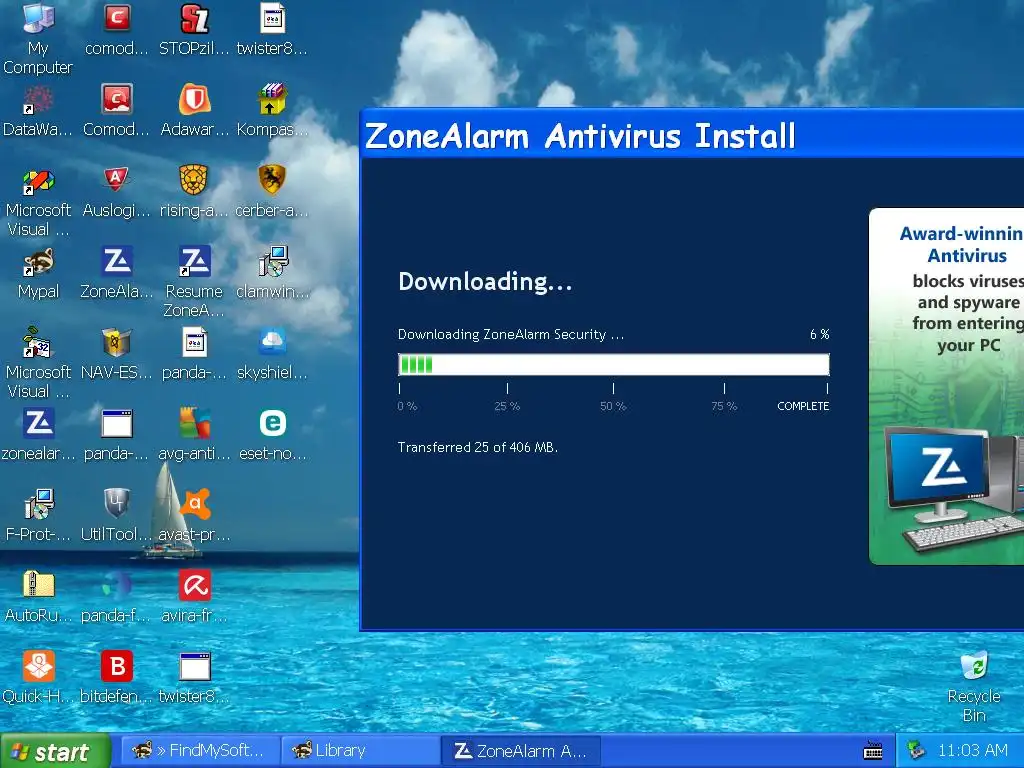This screenshot has height=768, width=1024.
Task: Click the download progress bar
Action: click(x=614, y=364)
